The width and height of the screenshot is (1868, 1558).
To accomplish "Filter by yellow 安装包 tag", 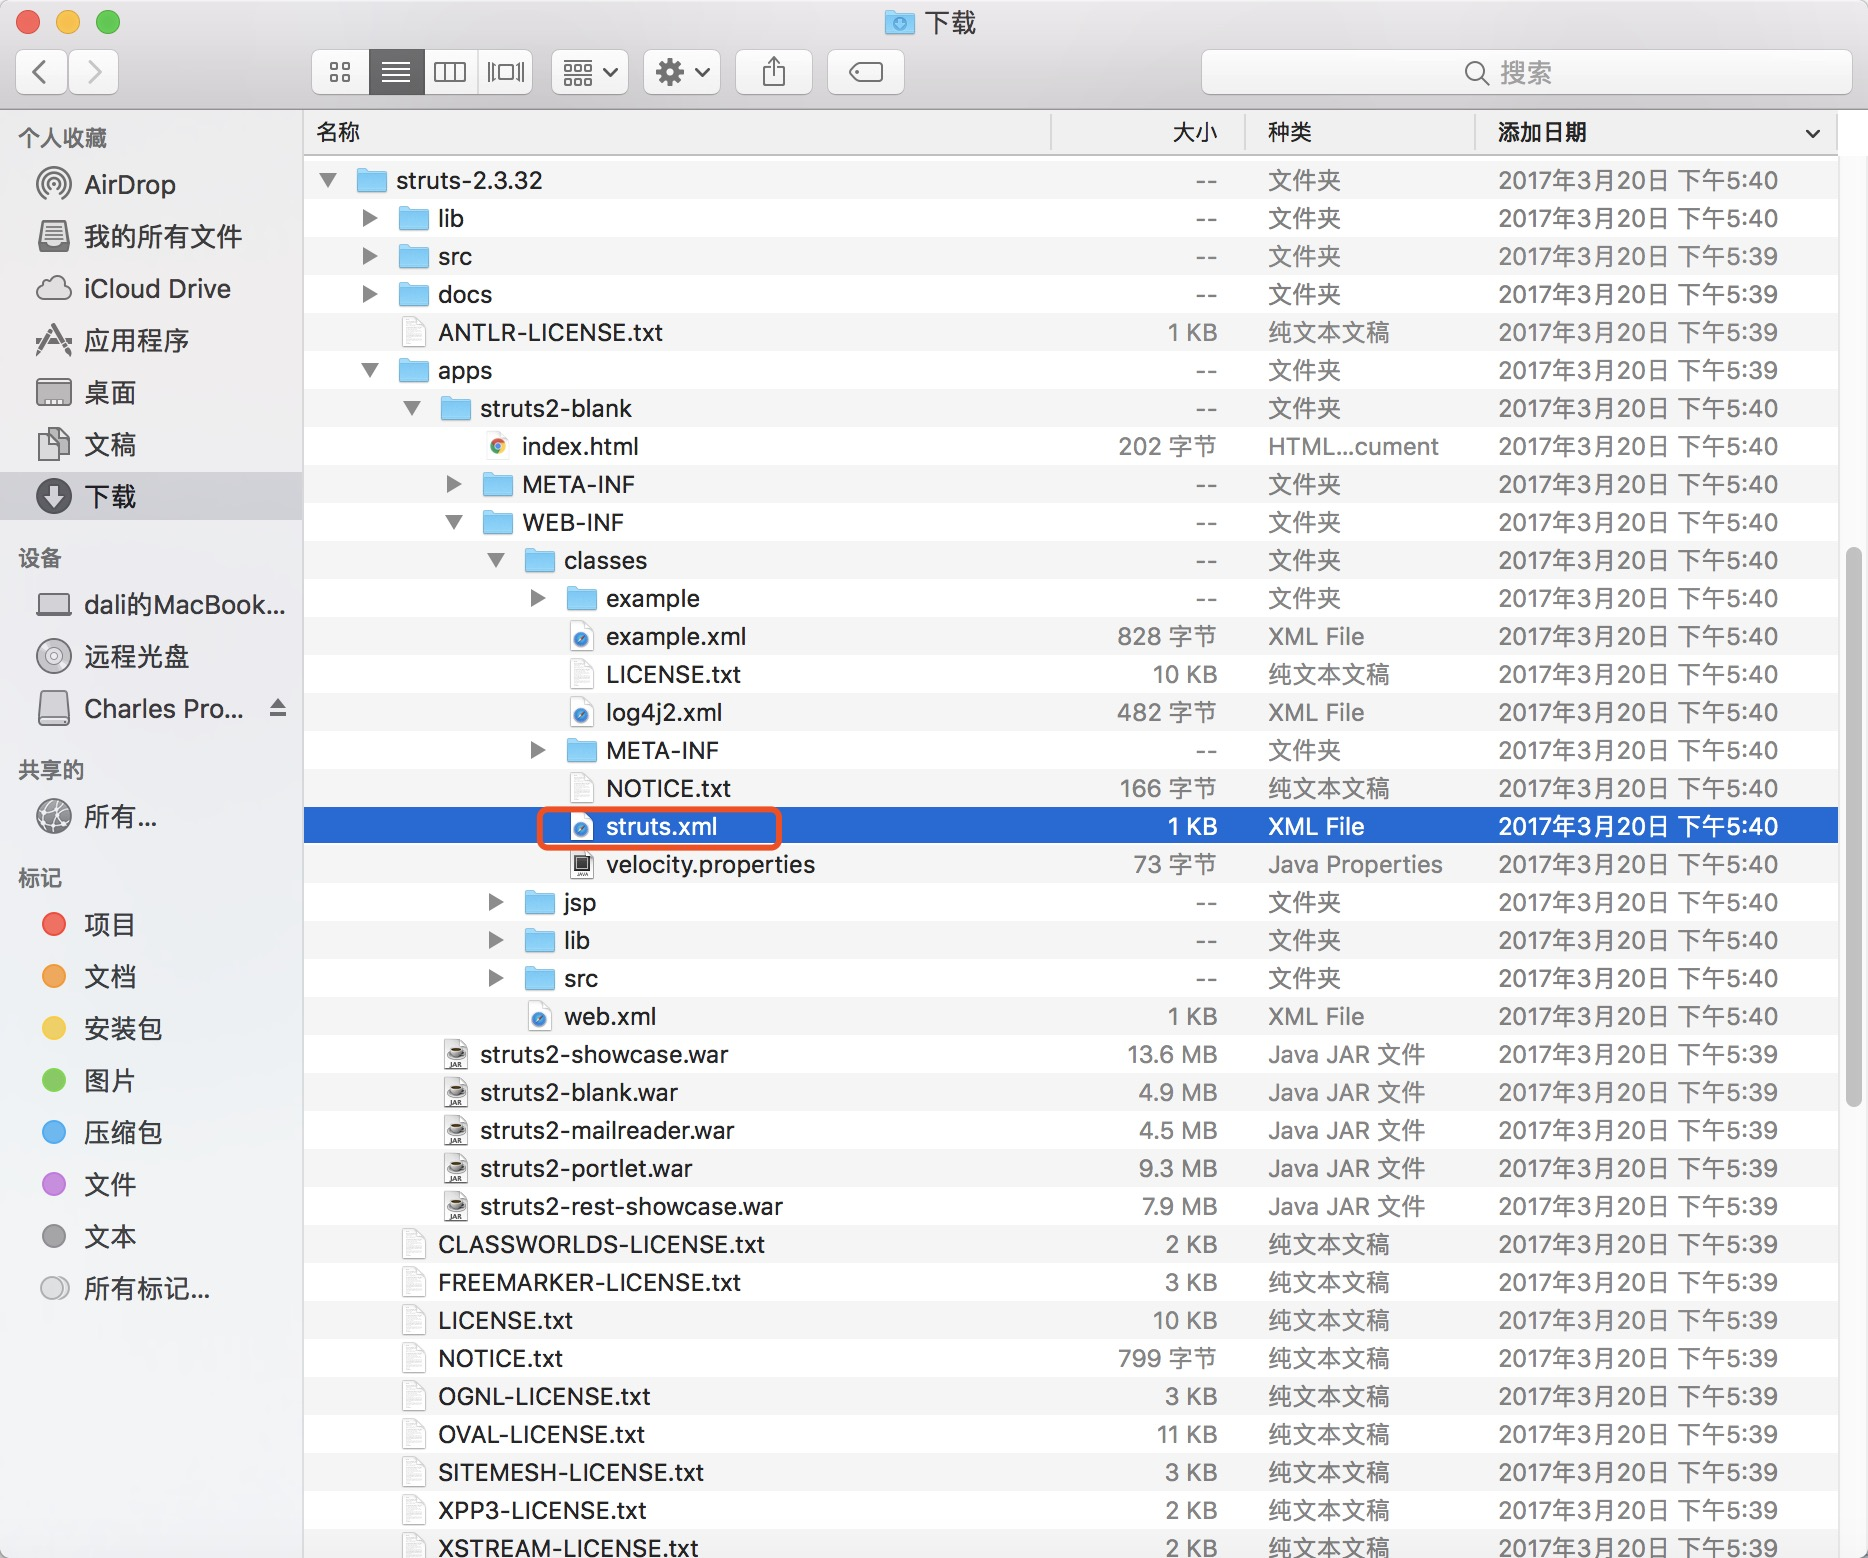I will [151, 1029].
